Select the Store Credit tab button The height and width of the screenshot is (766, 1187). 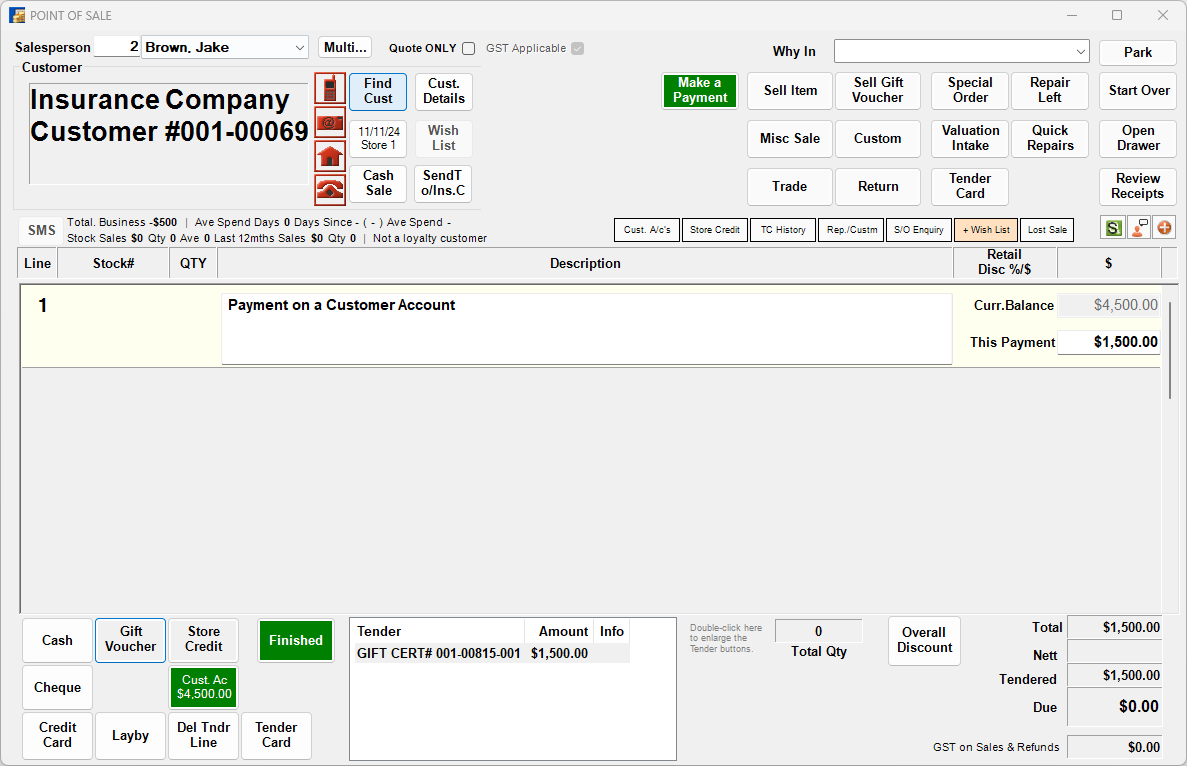click(714, 229)
